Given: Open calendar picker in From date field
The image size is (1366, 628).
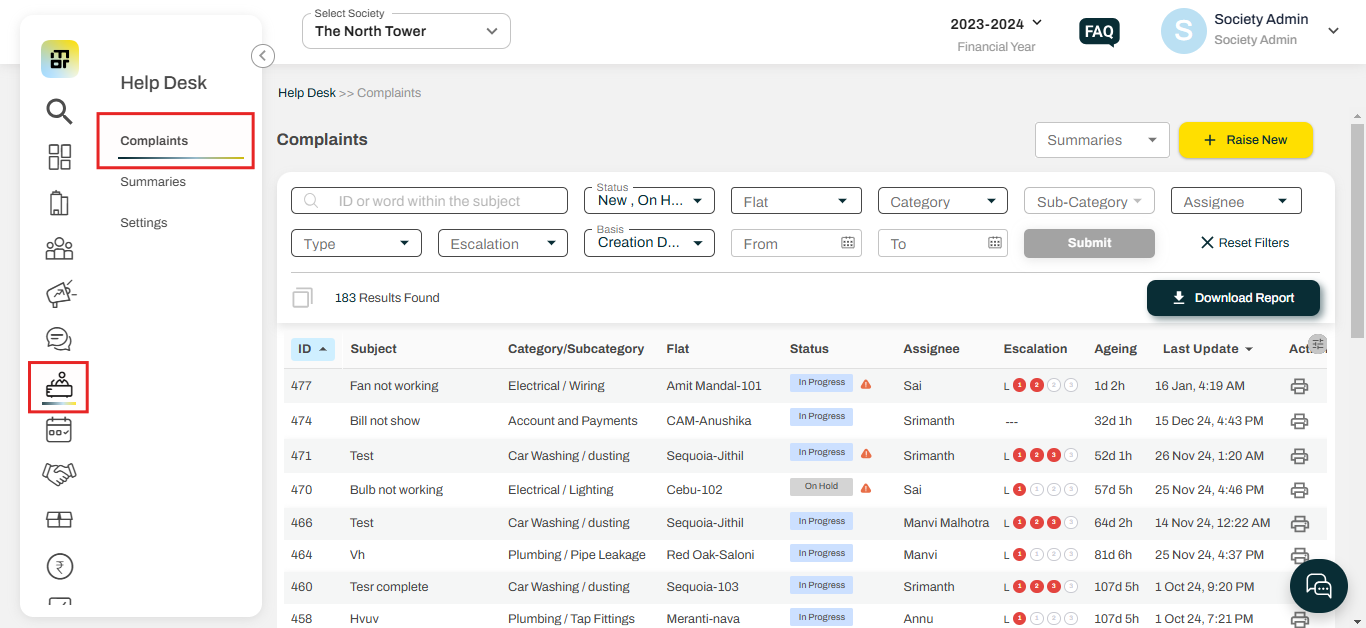Looking at the screenshot, I should pos(848,242).
